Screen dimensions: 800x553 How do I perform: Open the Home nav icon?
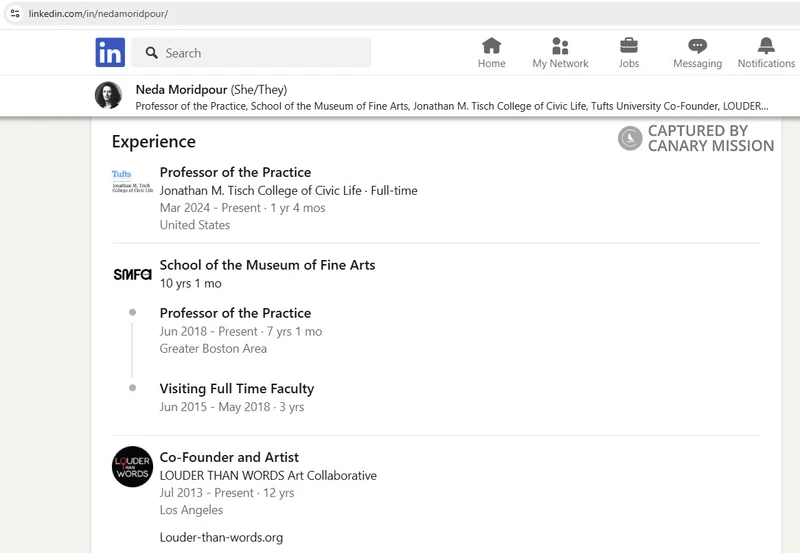click(x=491, y=46)
